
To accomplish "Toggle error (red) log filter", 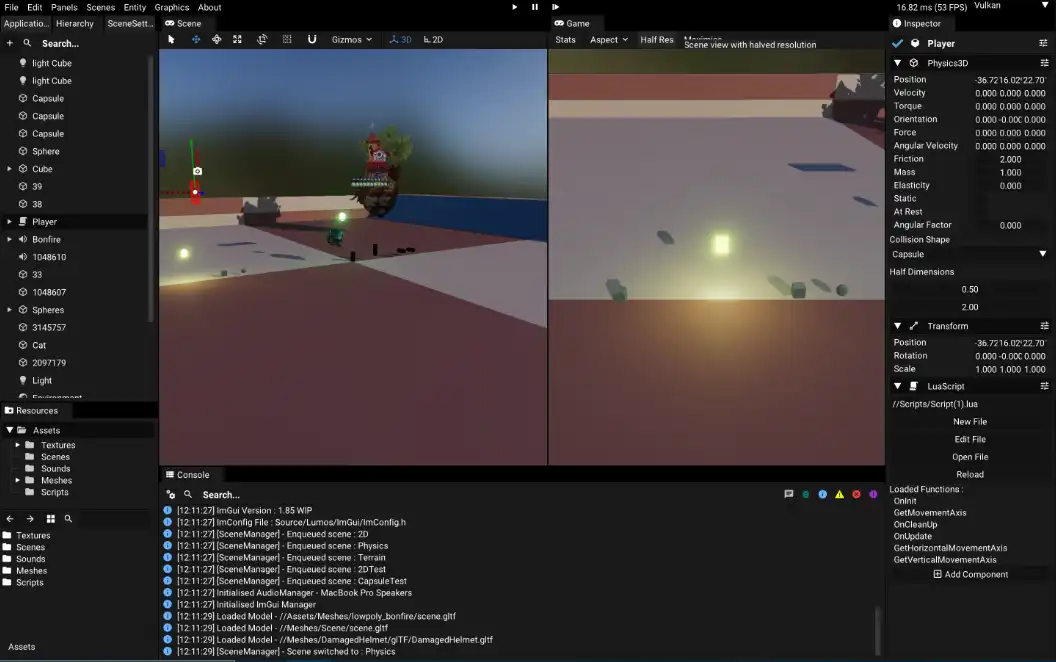I will point(856,494).
